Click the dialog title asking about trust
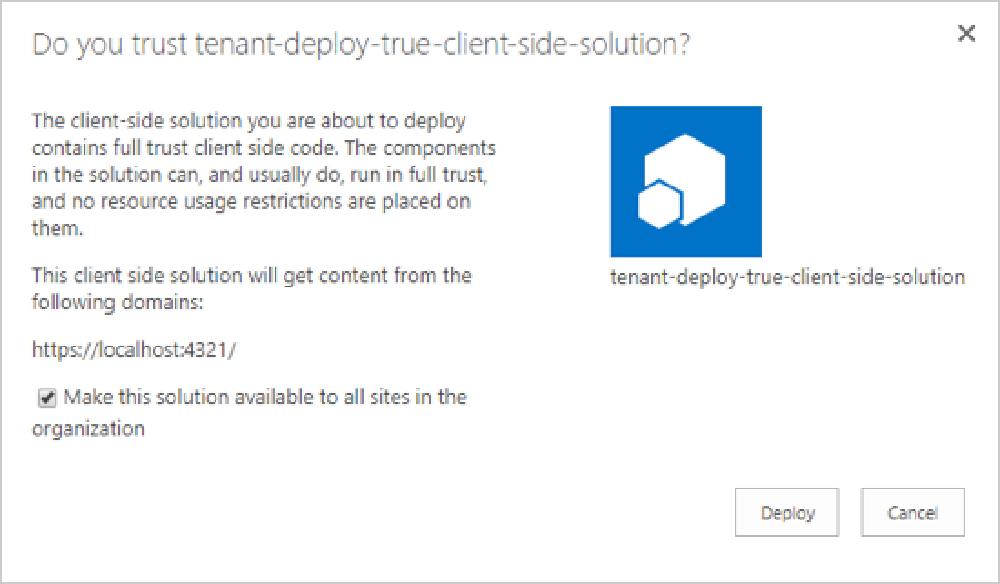The height and width of the screenshot is (584, 1000). (359, 44)
